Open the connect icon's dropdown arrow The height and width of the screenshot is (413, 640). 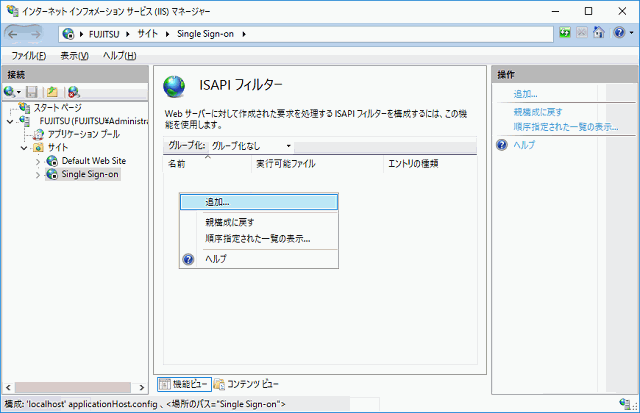[19, 93]
